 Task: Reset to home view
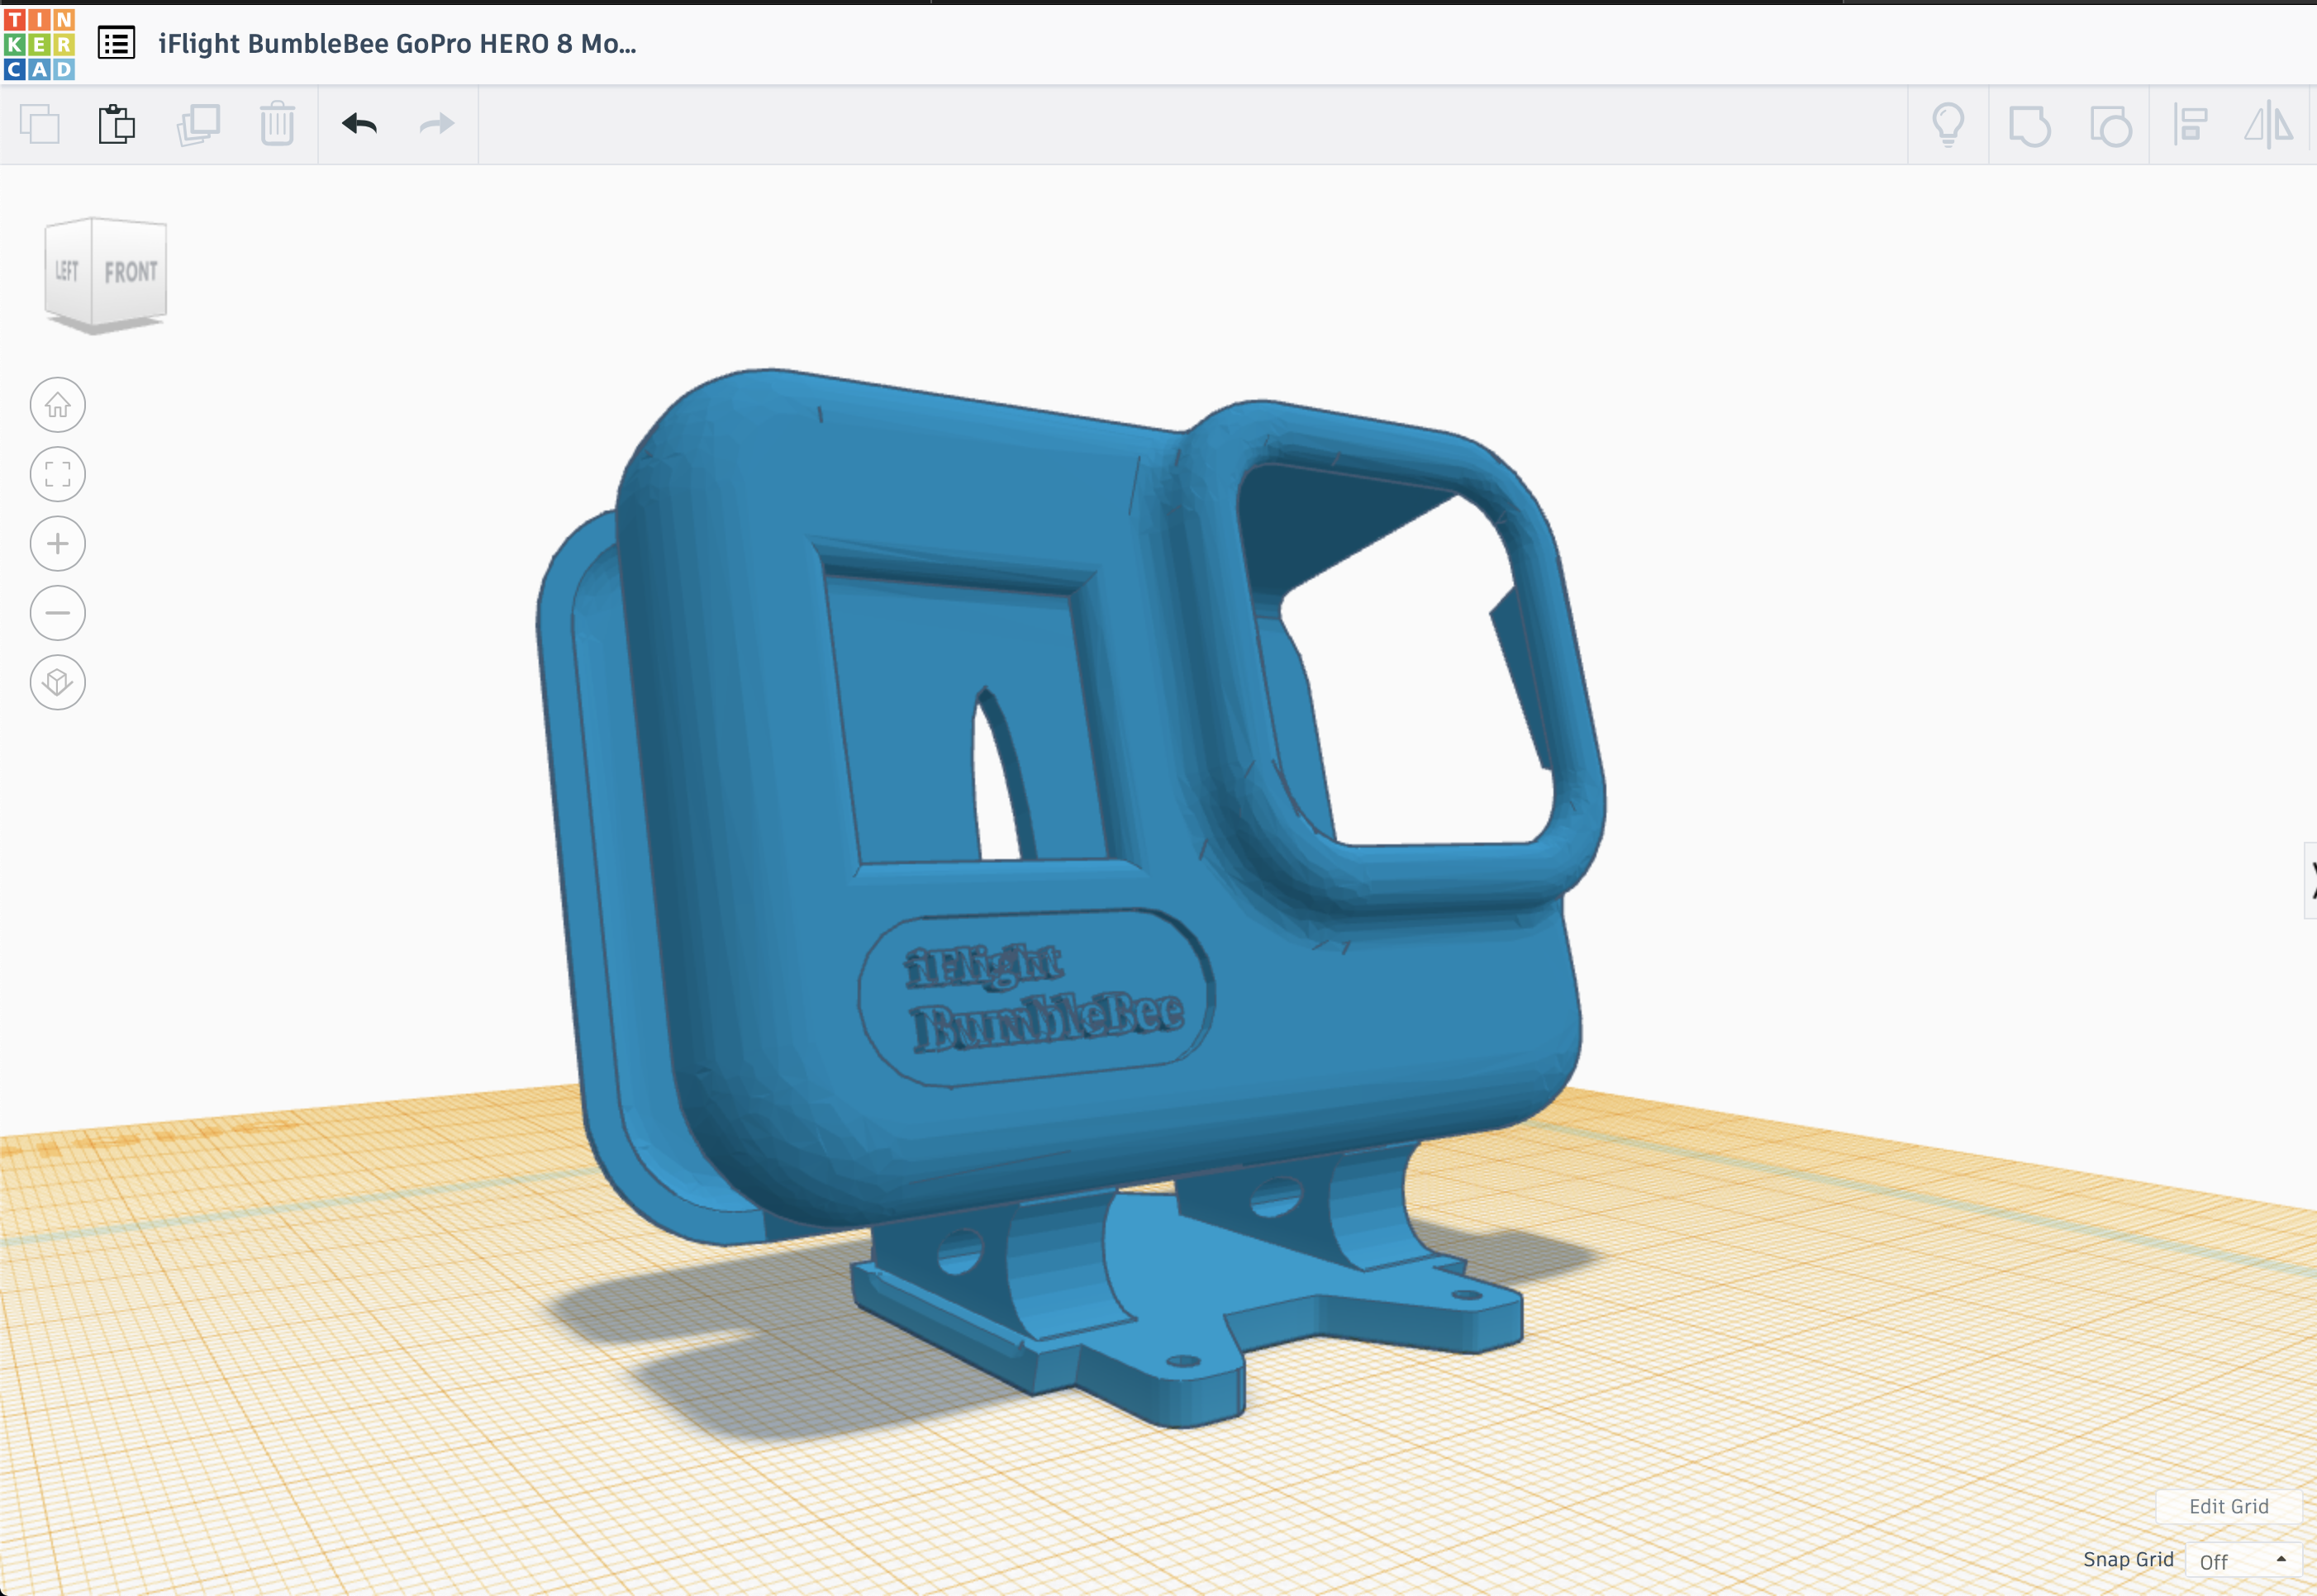tap(58, 405)
